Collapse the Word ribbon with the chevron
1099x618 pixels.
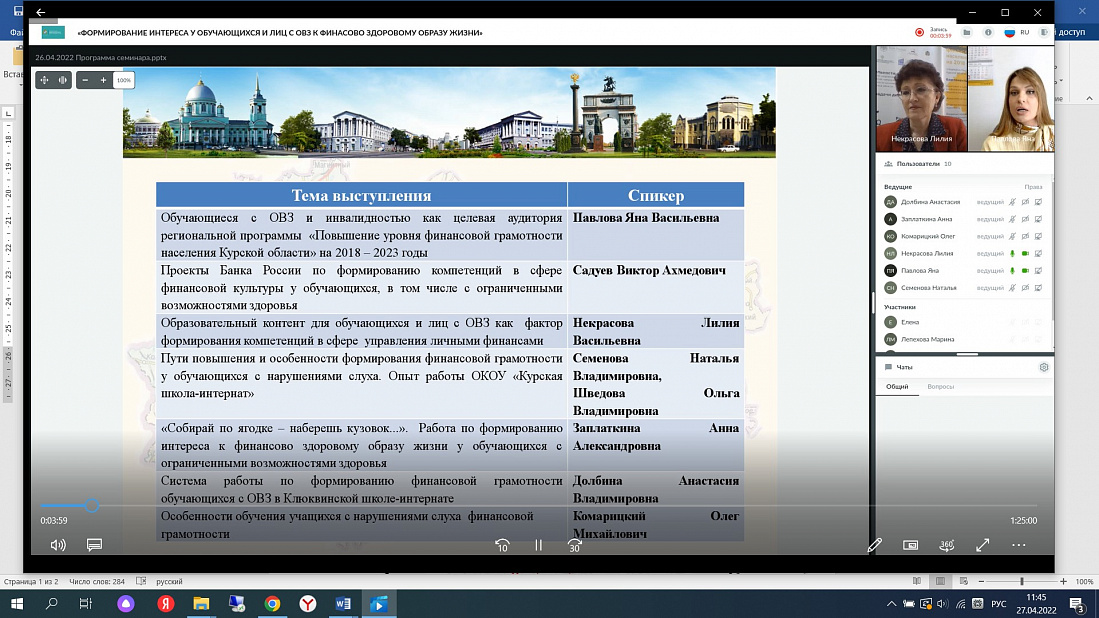[x=1089, y=99]
